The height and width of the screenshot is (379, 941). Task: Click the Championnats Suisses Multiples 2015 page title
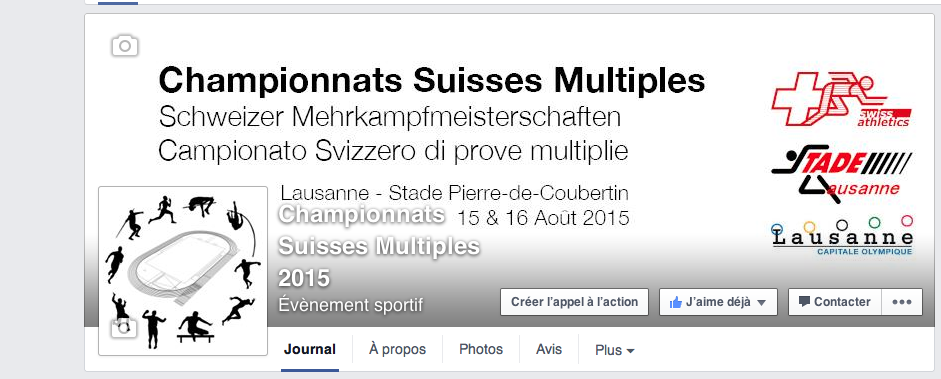pyautogui.click(x=379, y=246)
